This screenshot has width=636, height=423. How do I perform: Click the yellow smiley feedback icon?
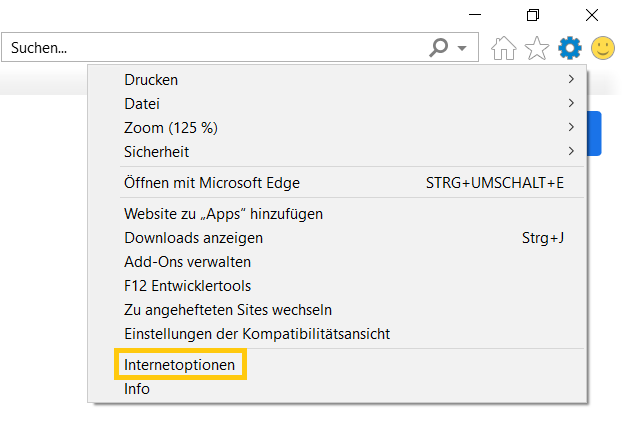(x=603, y=48)
